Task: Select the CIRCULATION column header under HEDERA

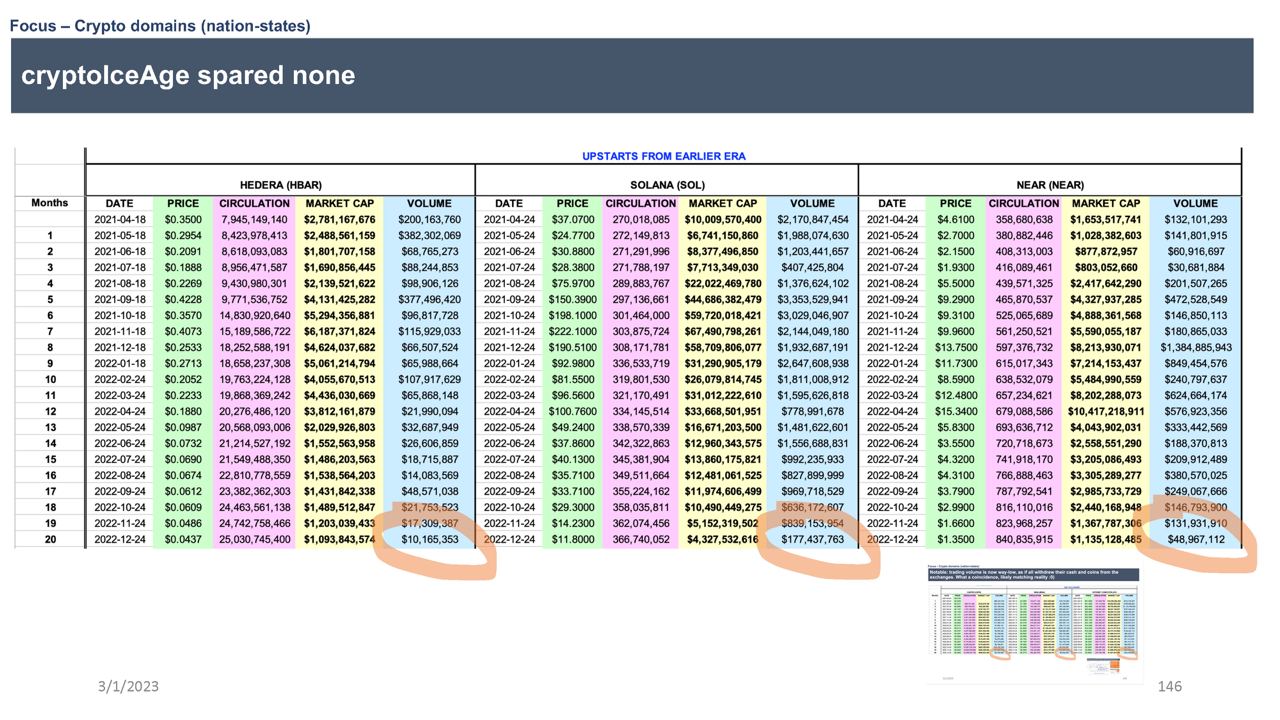Action: pyautogui.click(x=254, y=203)
